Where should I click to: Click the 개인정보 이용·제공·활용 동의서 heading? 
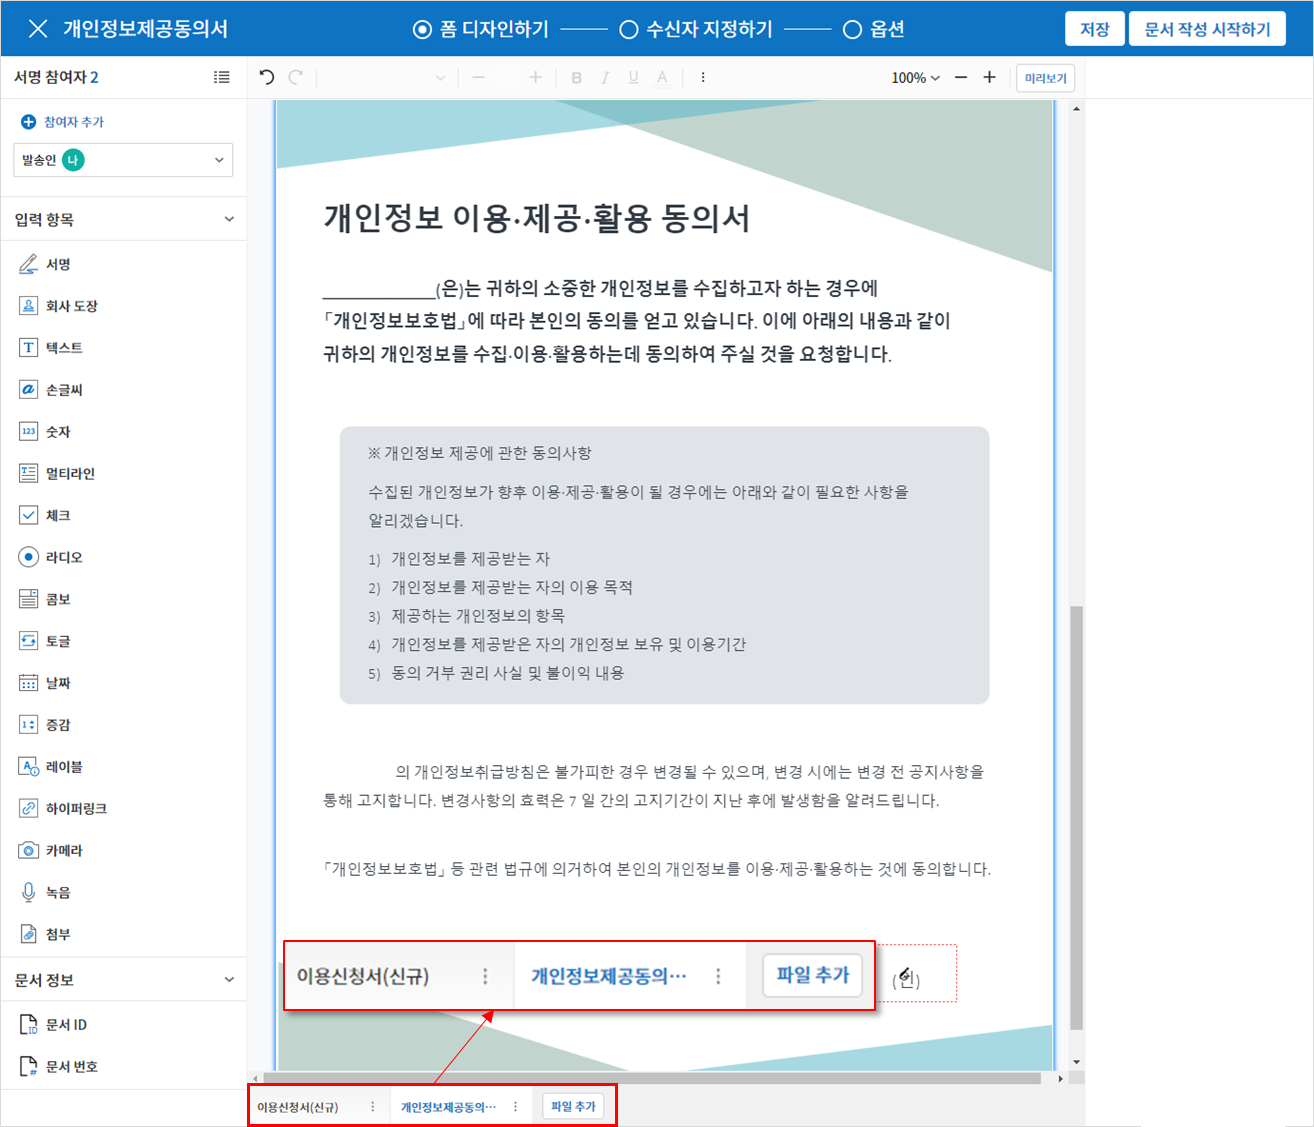[537, 218]
